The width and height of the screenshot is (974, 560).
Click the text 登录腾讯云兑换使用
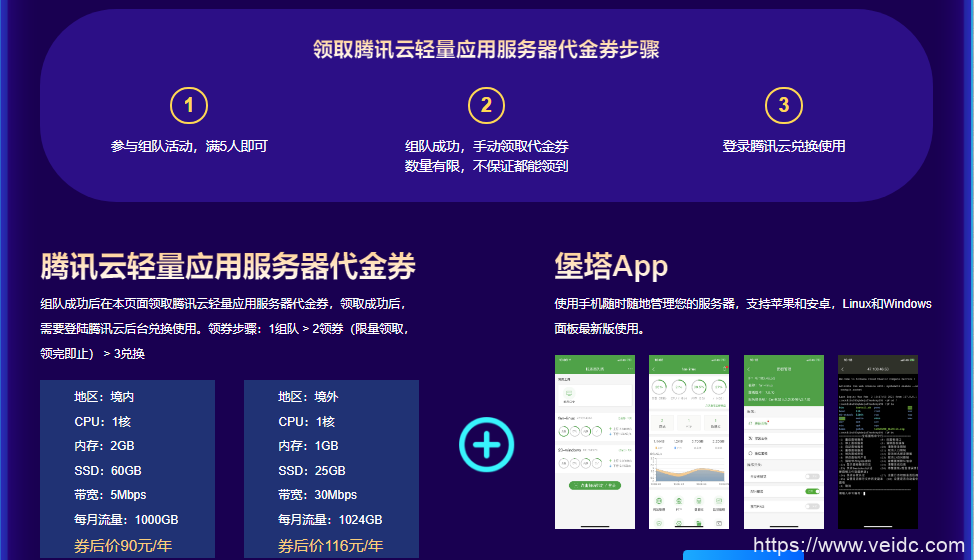click(x=784, y=147)
